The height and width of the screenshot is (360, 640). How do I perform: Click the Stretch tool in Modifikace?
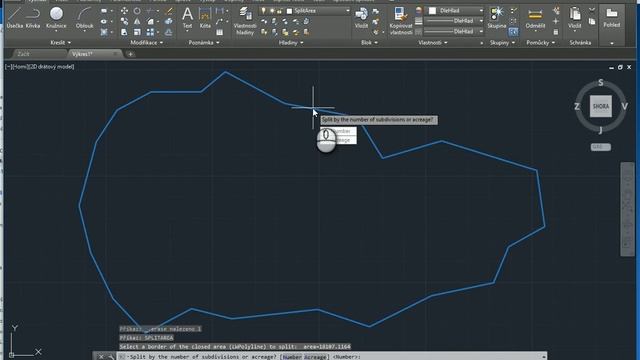(x=124, y=32)
